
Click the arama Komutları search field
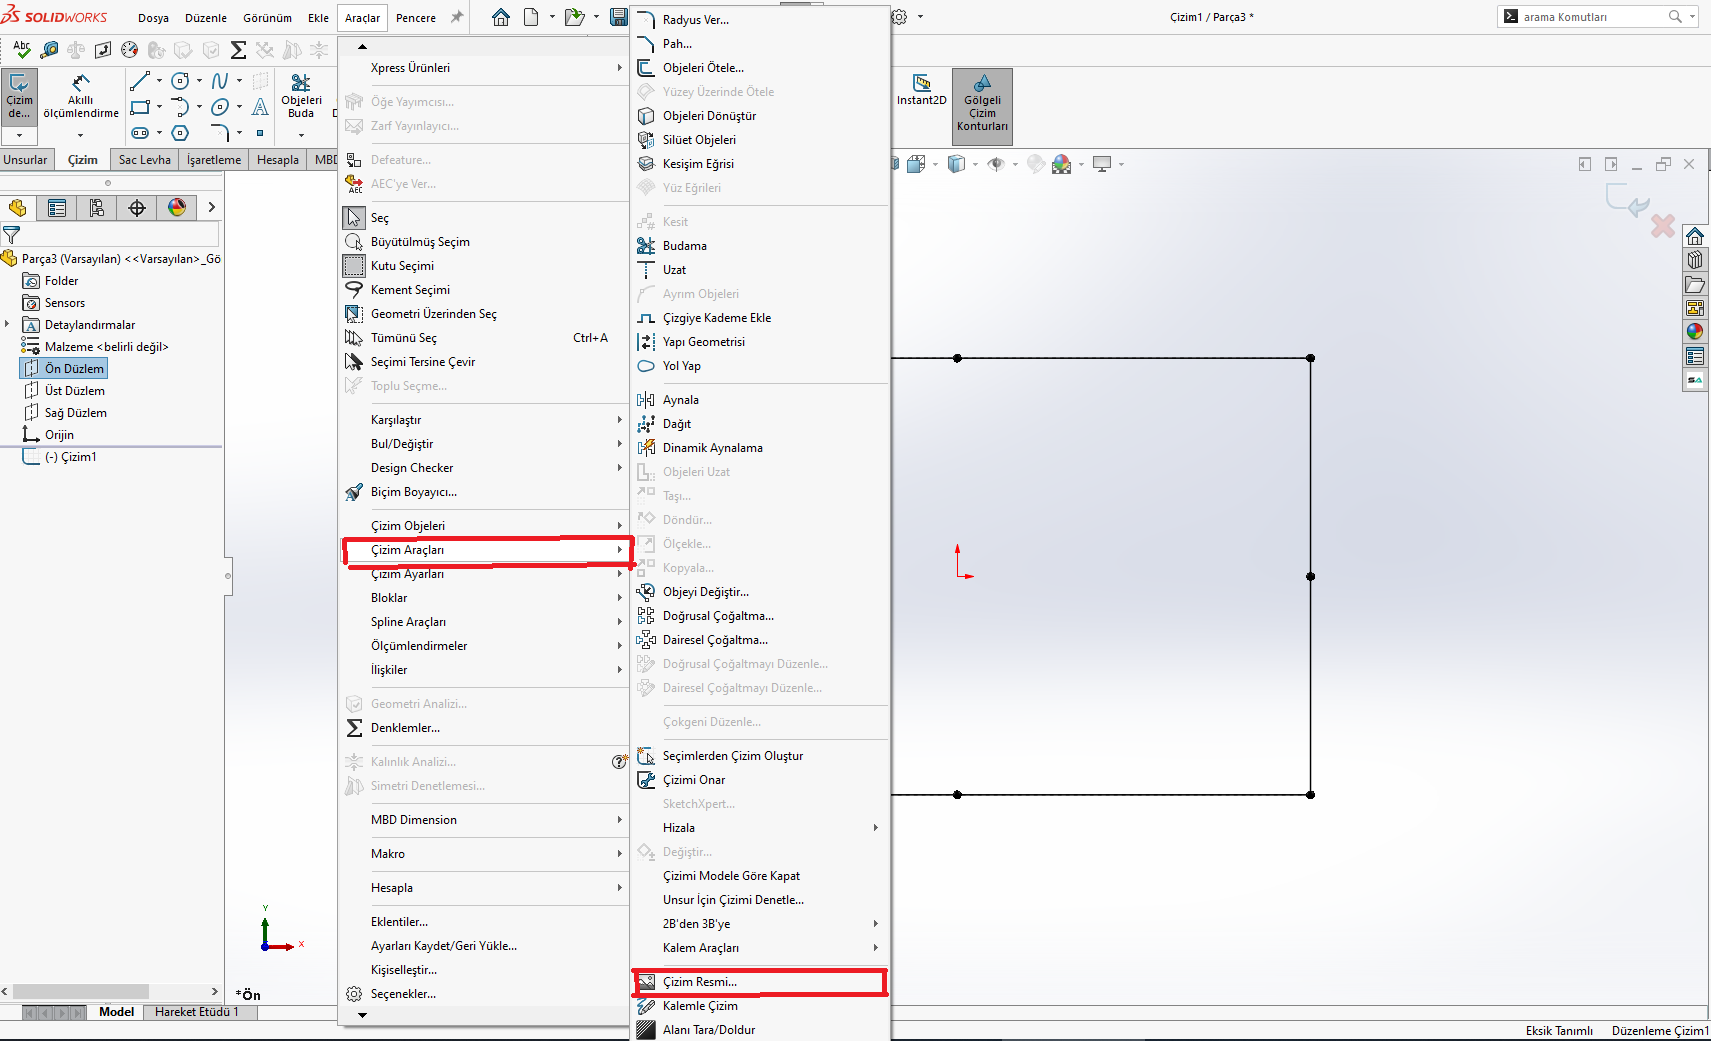[x=1589, y=16]
